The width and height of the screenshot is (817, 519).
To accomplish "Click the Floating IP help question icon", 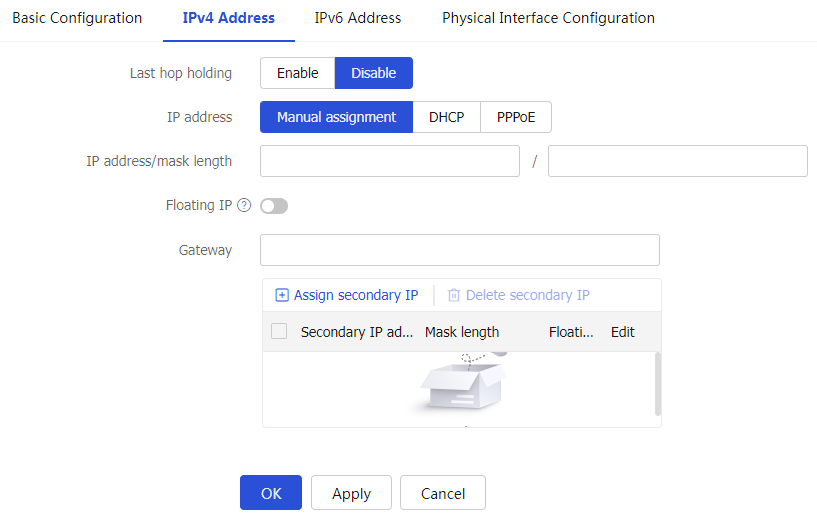I will (244, 206).
